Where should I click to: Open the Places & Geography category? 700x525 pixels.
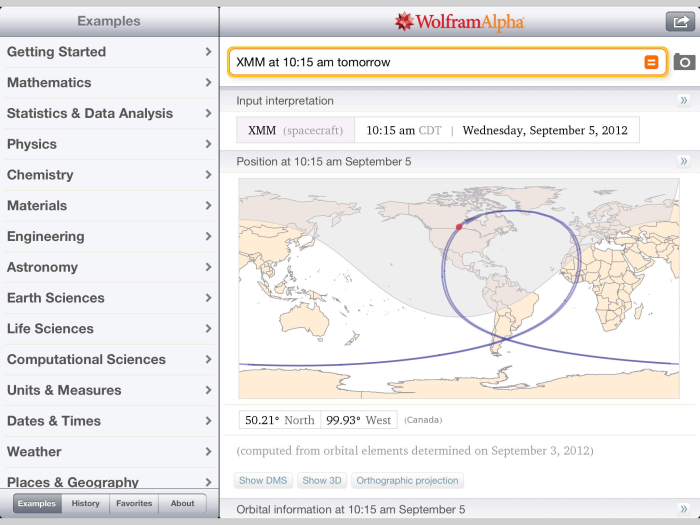109,479
